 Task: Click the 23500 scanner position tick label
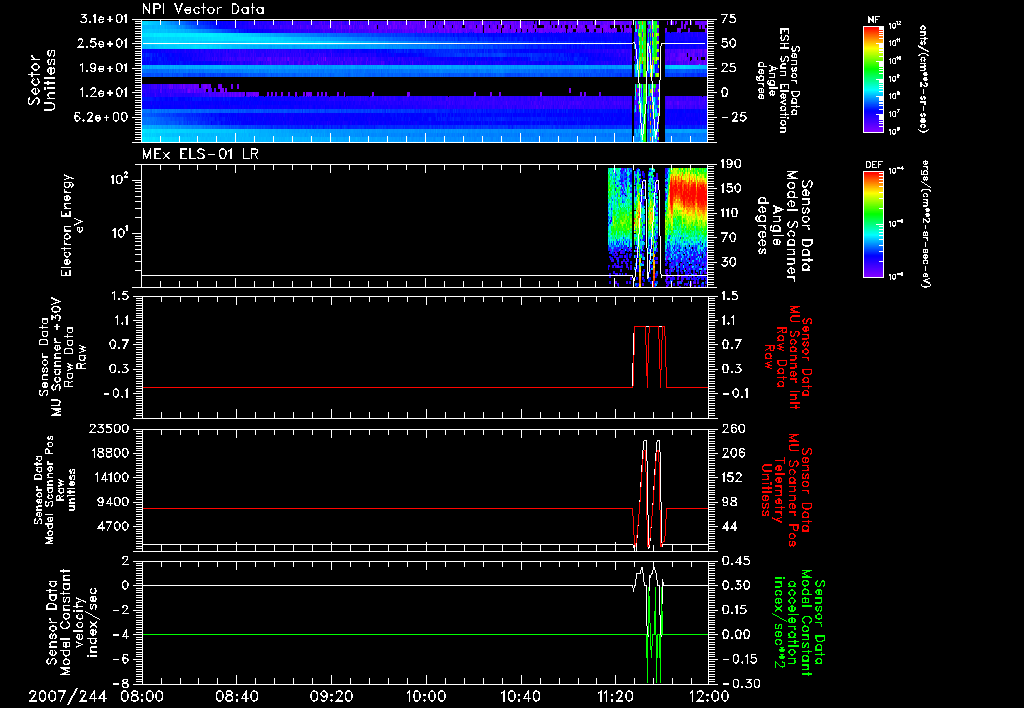point(110,429)
